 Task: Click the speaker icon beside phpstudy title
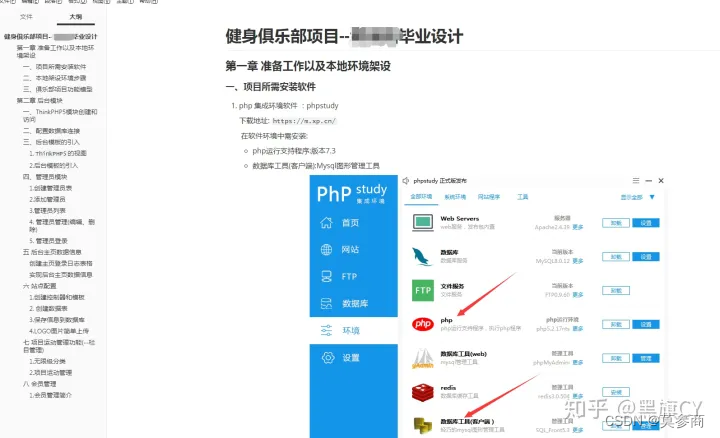[x=405, y=180]
